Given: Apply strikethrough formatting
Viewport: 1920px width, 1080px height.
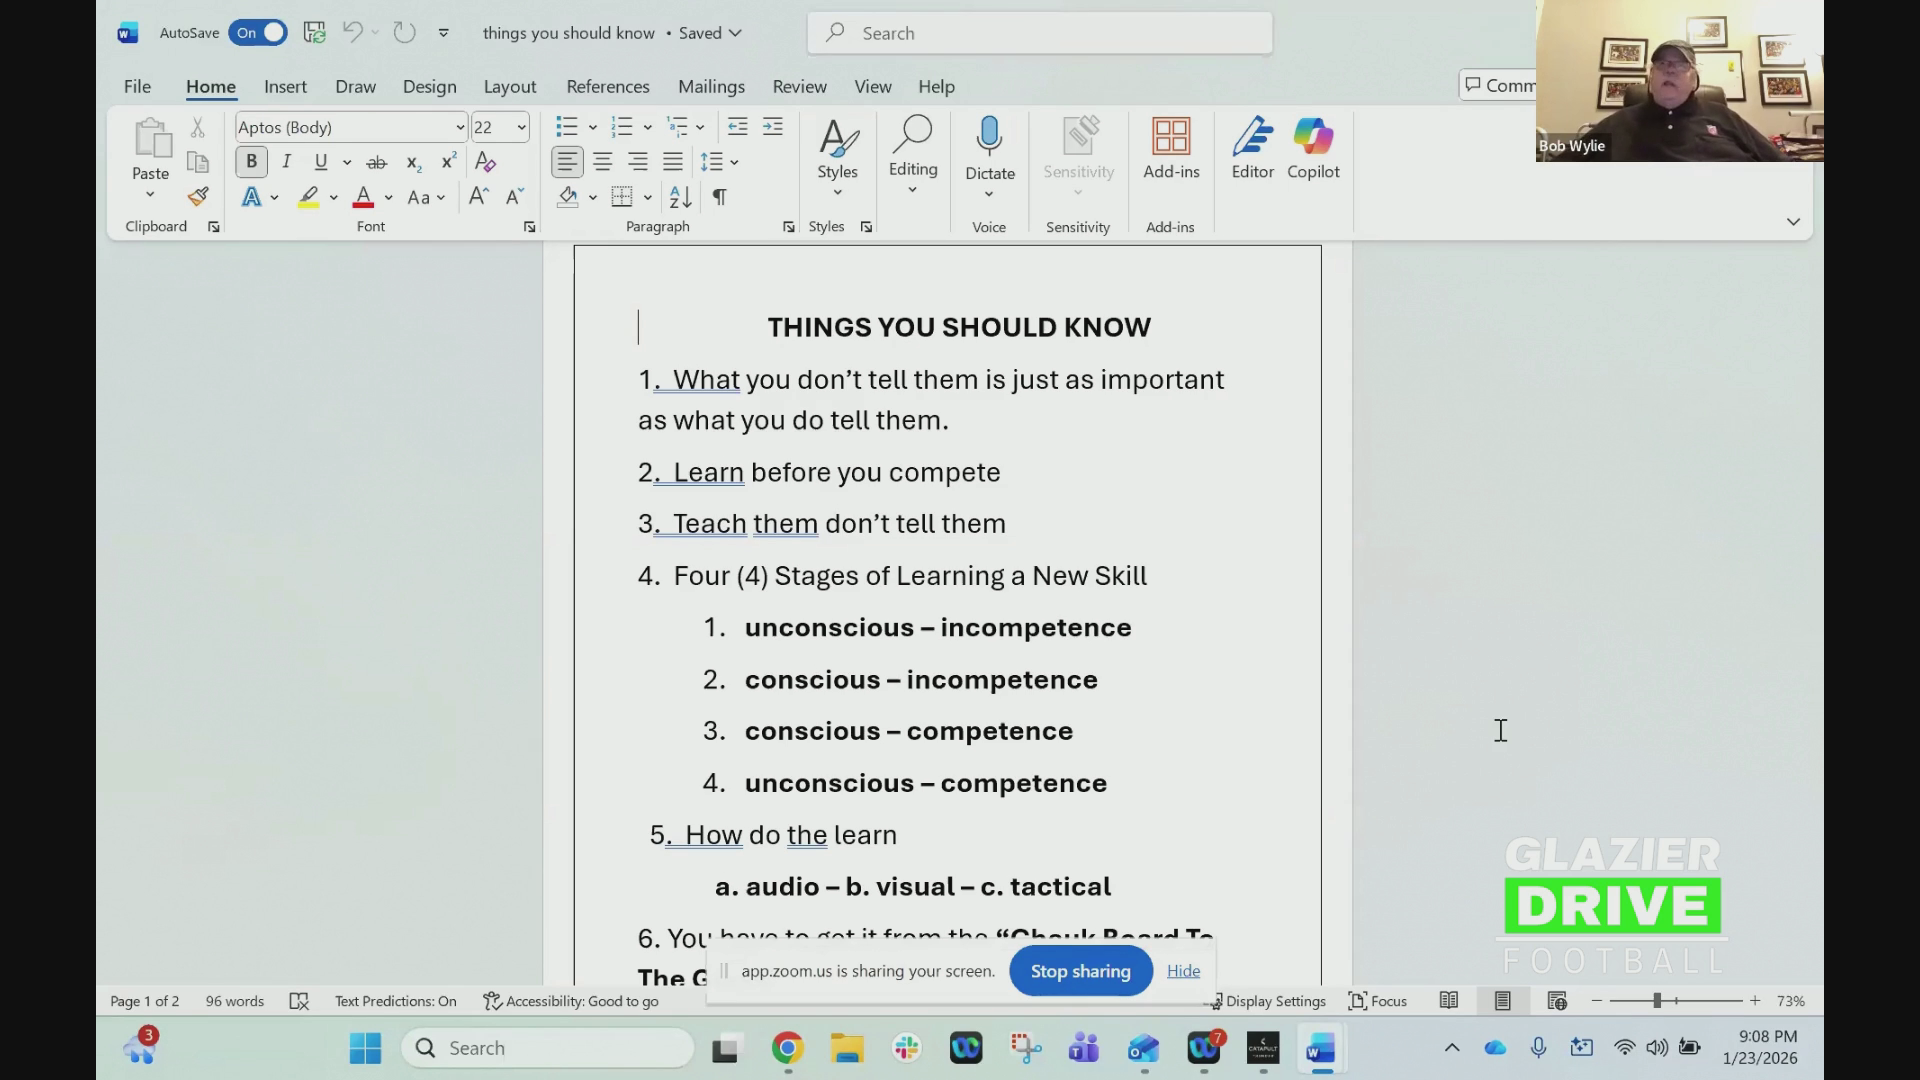Looking at the screenshot, I should coord(376,162).
